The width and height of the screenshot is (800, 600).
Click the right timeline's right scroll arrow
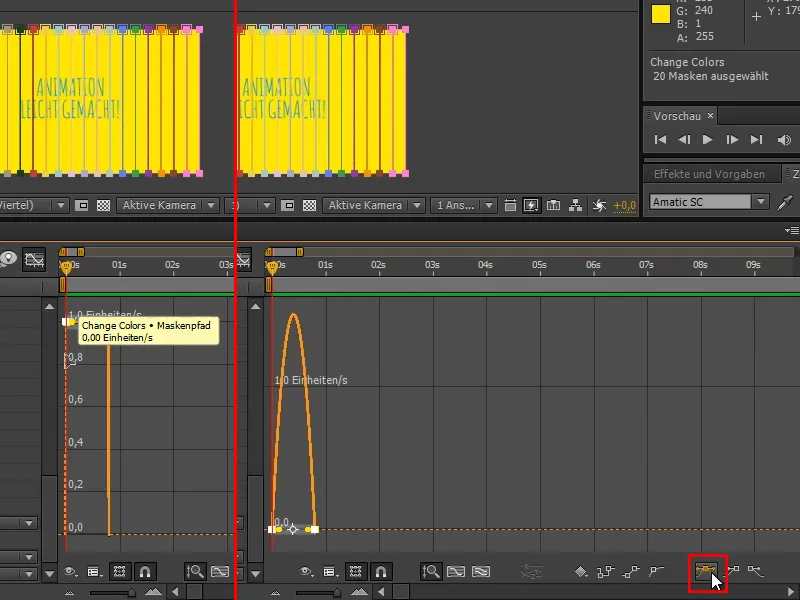[791, 592]
